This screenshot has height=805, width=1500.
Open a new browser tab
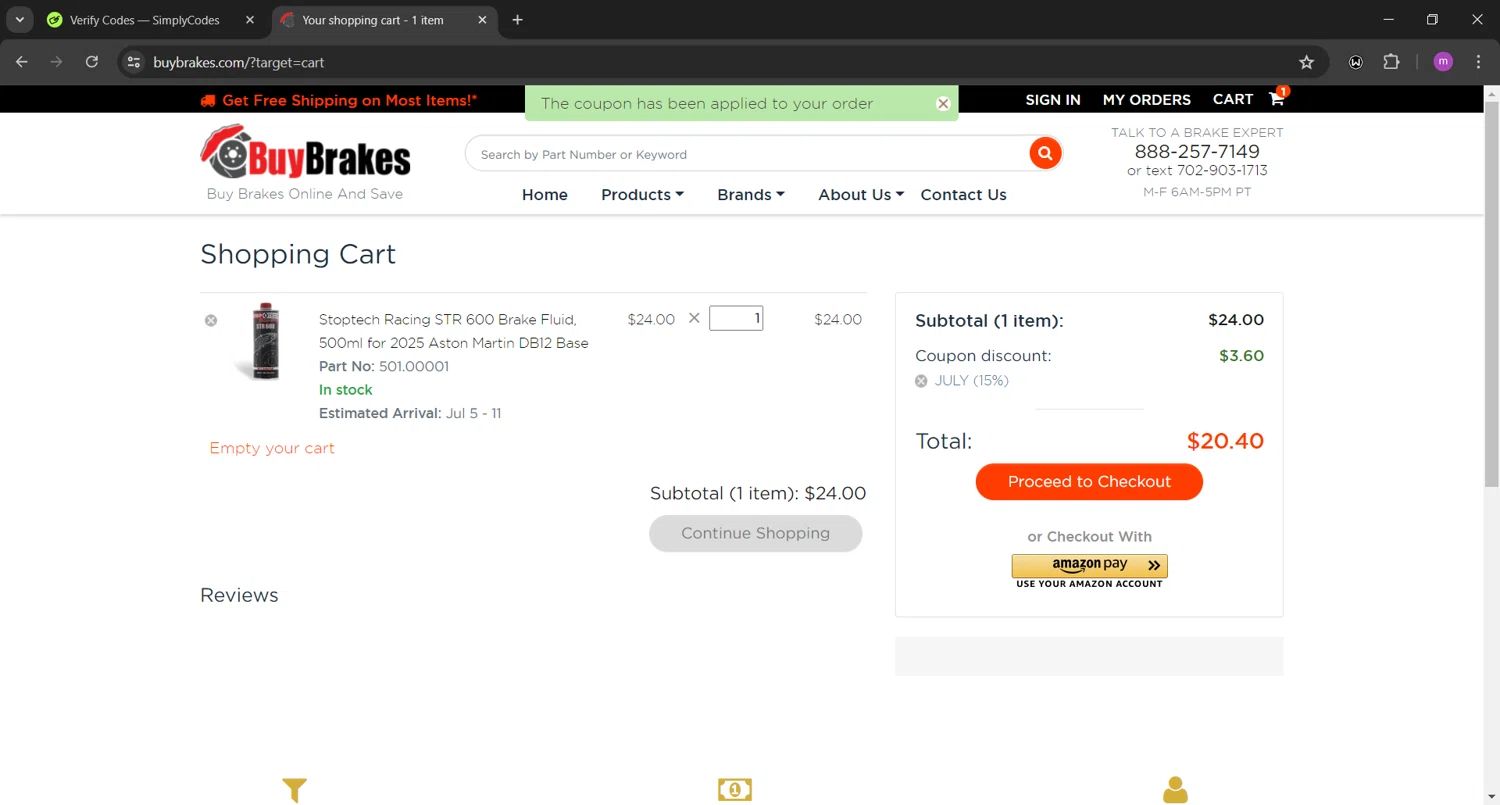point(517,20)
